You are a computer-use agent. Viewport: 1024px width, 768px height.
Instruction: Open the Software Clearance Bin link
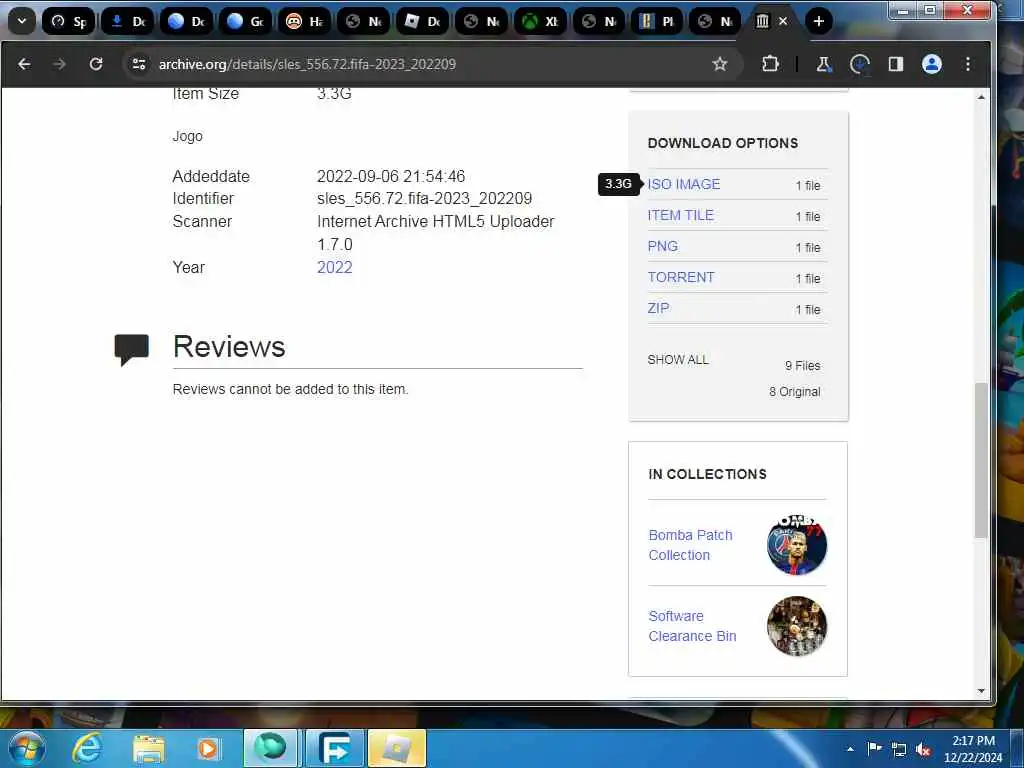(692, 626)
